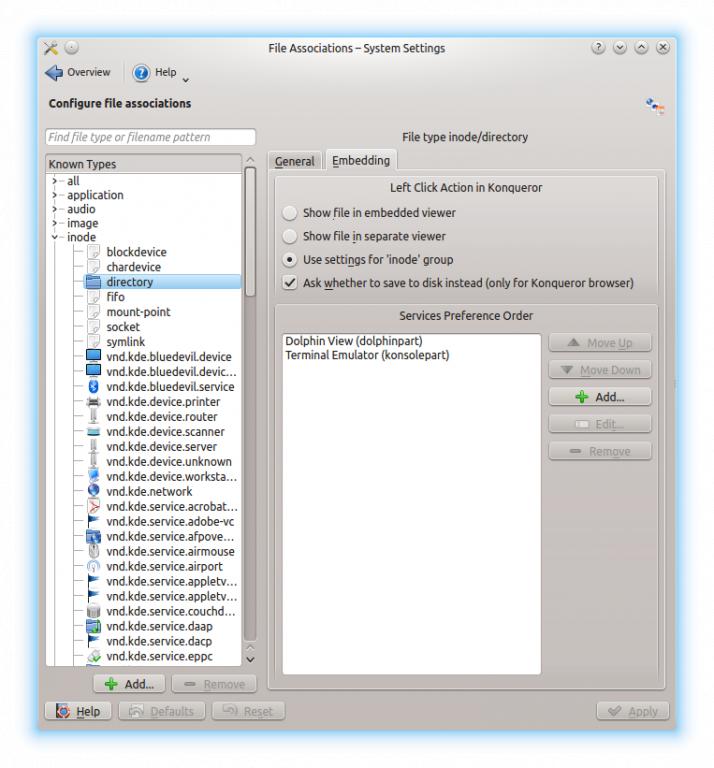Collapse the 'inode' tree branch
The height and width of the screenshot is (768, 714).
click(x=54, y=238)
